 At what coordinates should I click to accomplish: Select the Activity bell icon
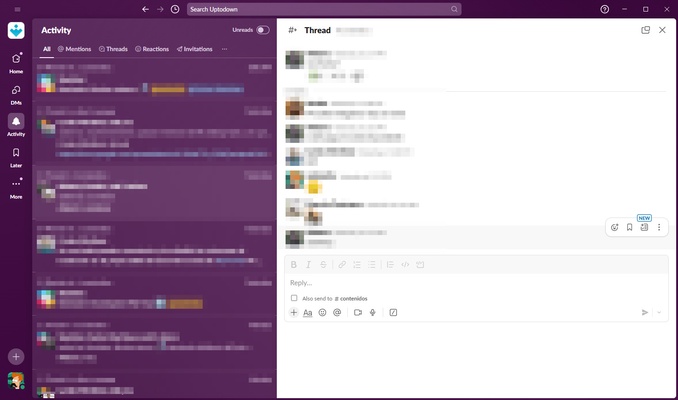tap(16, 122)
